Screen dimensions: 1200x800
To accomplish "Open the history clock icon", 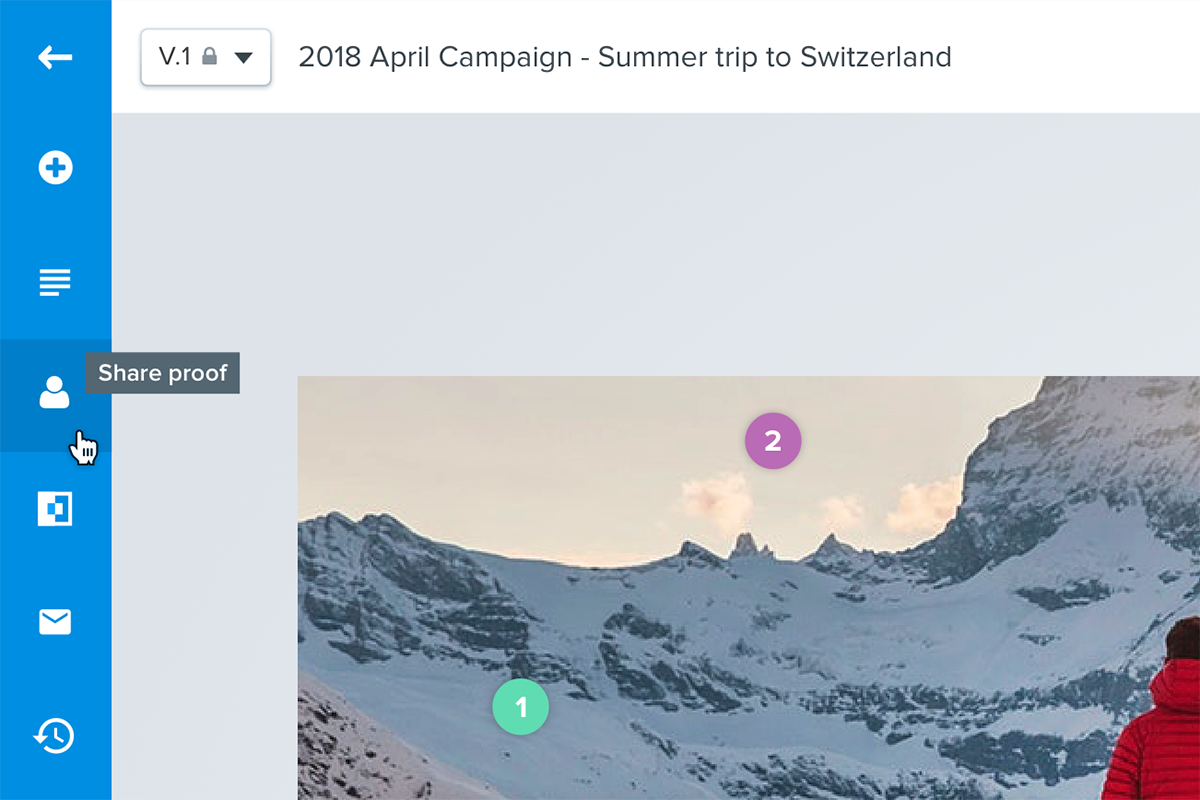I will (55, 736).
